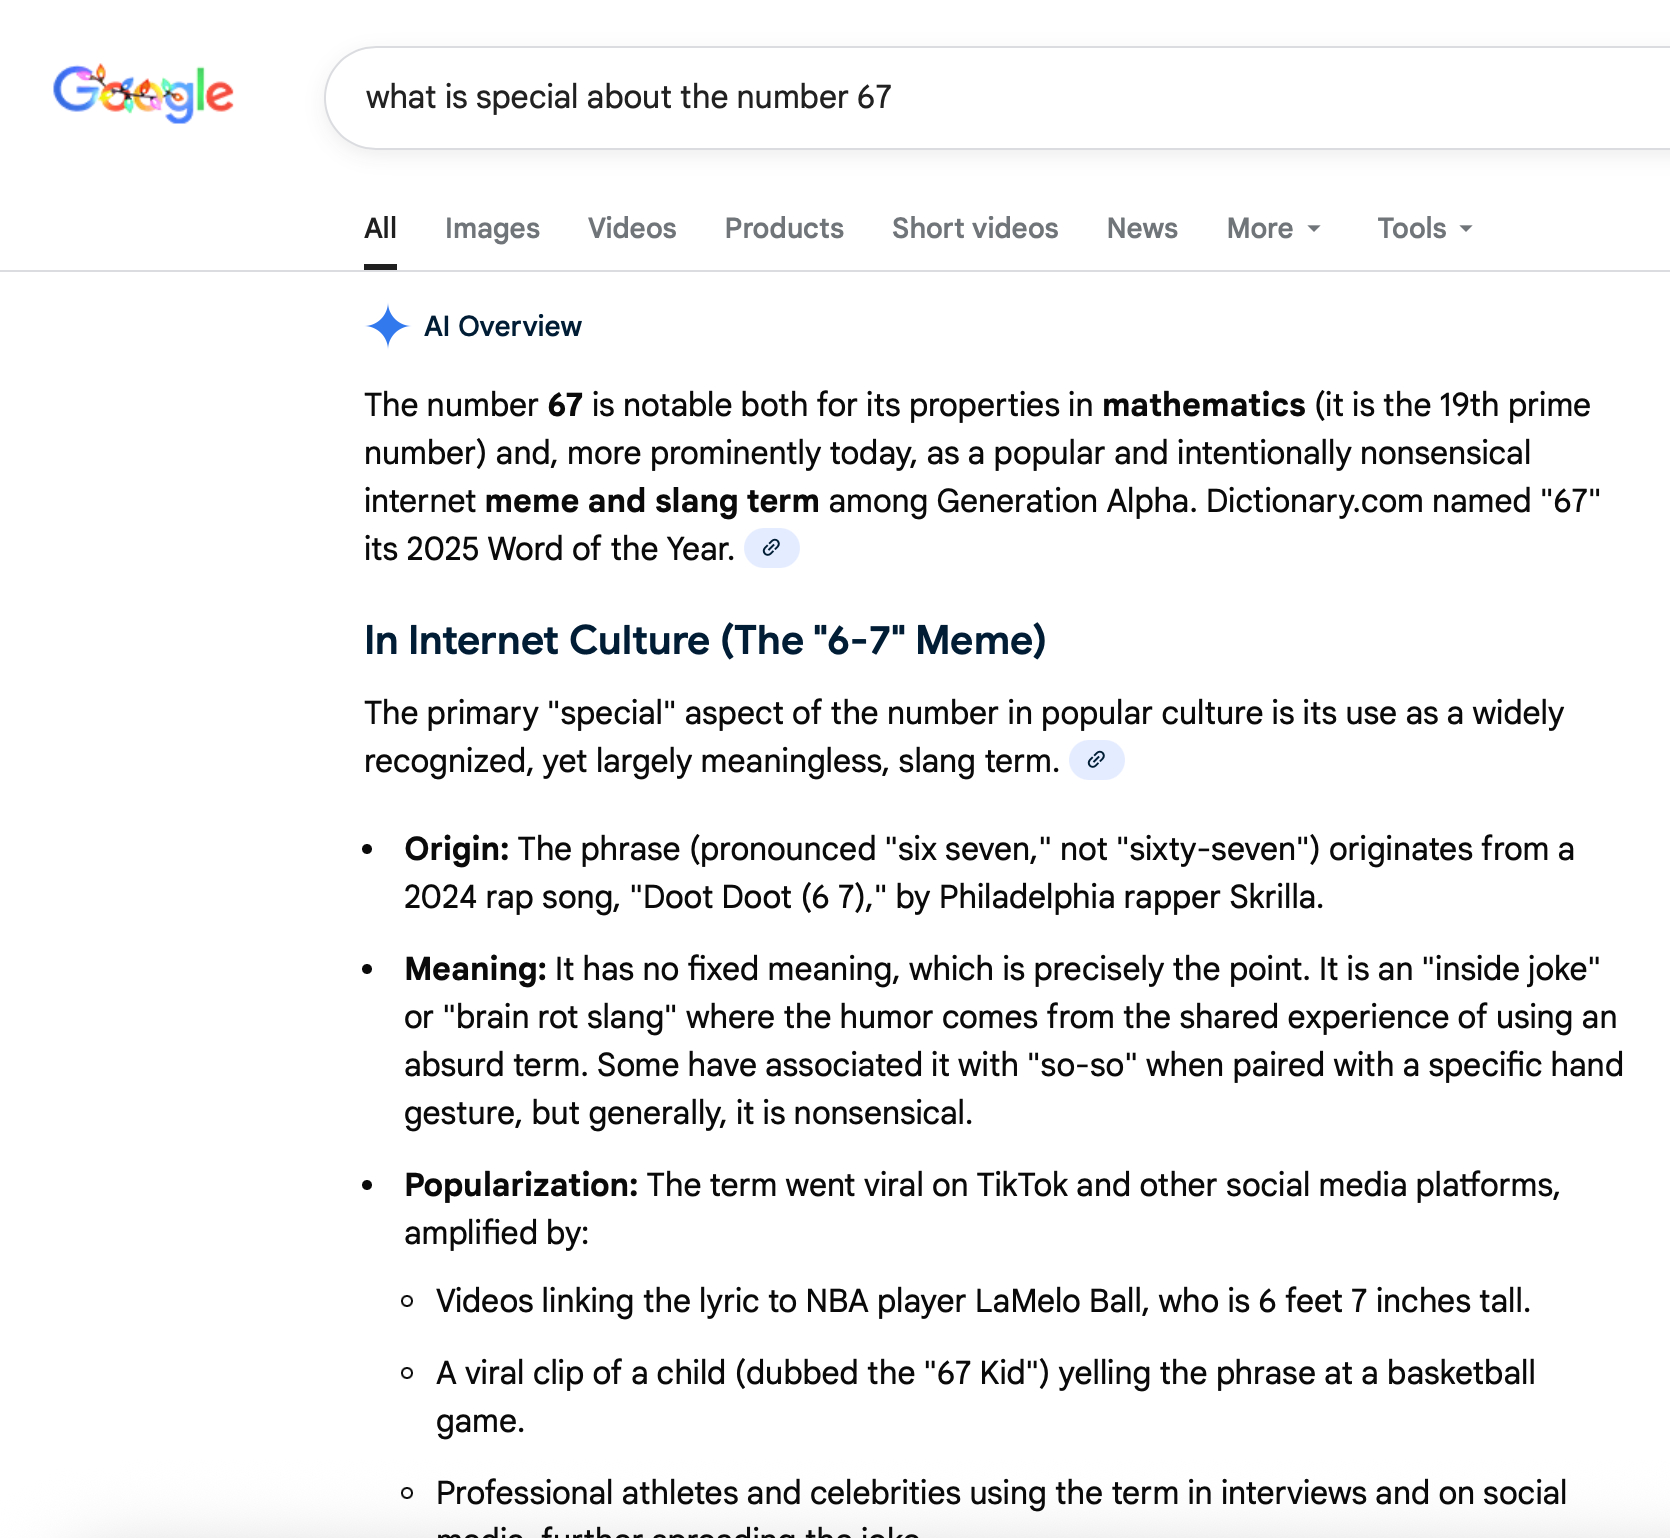Viewport: 1670px width, 1538px height.
Task: Click the bold "meme and slang term" text
Action: coord(651,501)
